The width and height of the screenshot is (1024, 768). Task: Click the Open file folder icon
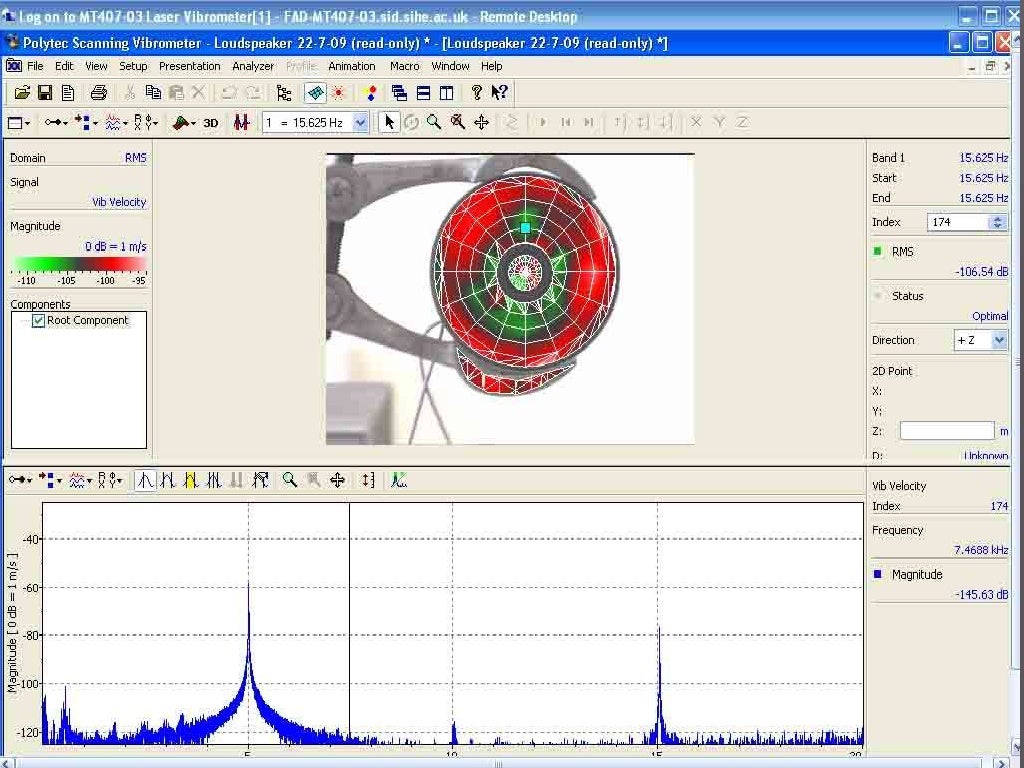[x=22, y=93]
